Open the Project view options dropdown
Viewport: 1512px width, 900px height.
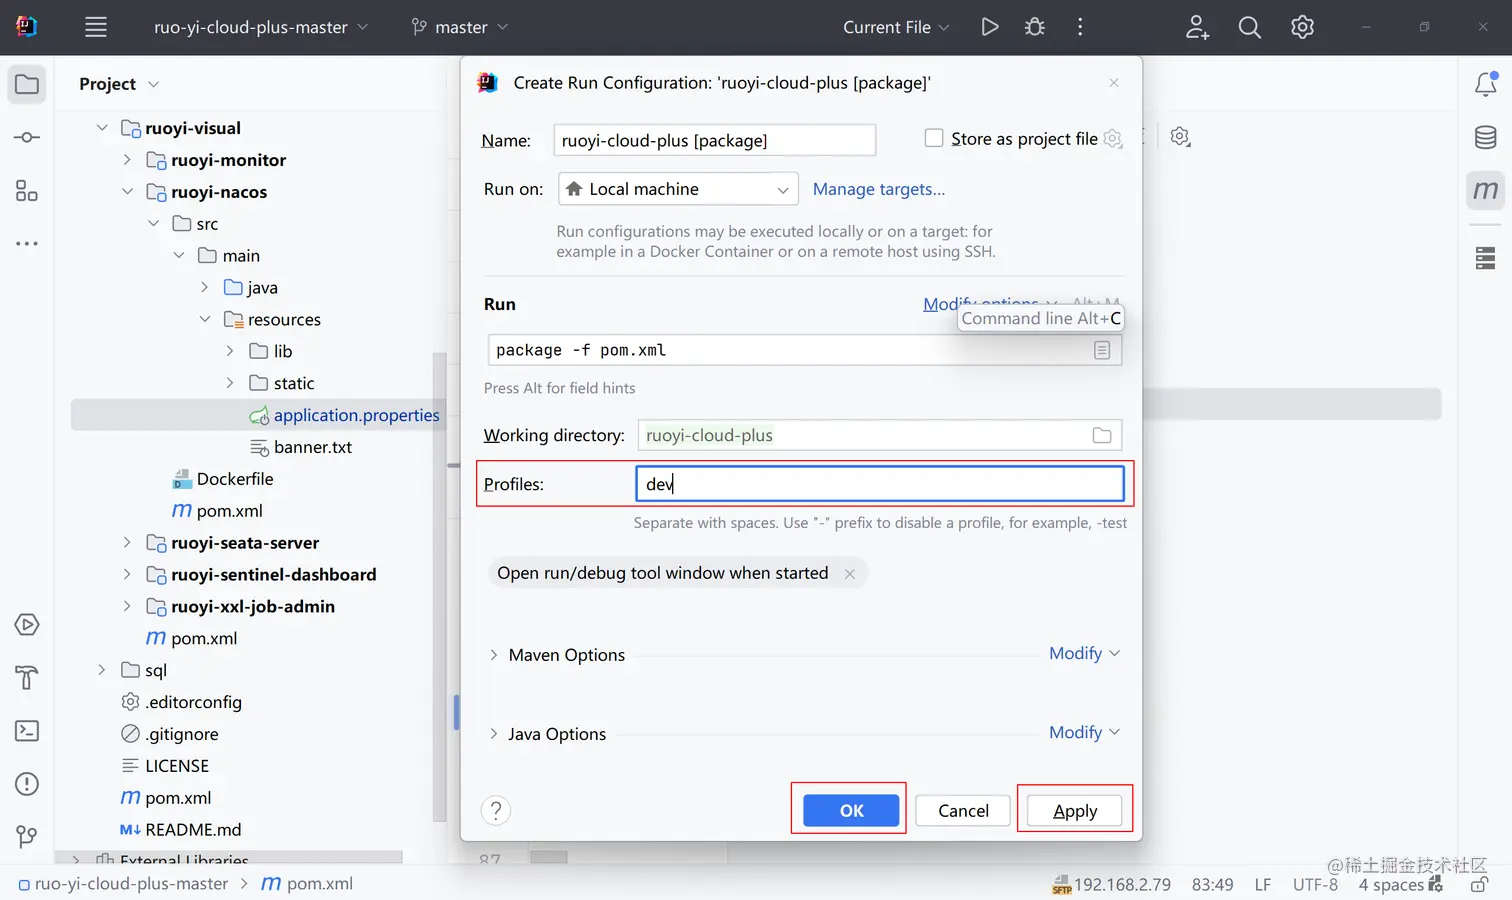[153, 84]
